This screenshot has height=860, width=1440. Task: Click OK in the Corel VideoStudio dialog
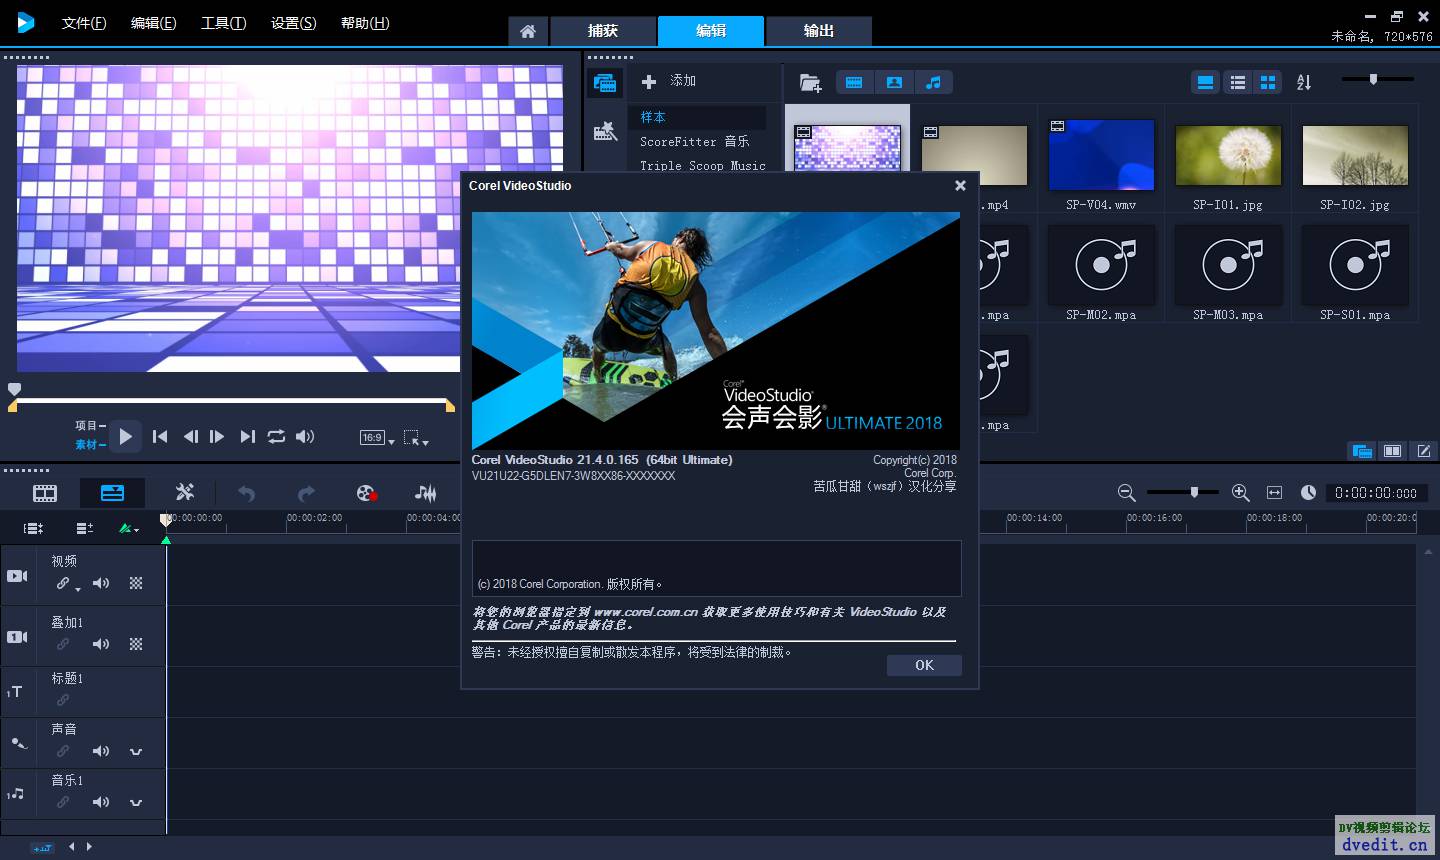[924, 665]
